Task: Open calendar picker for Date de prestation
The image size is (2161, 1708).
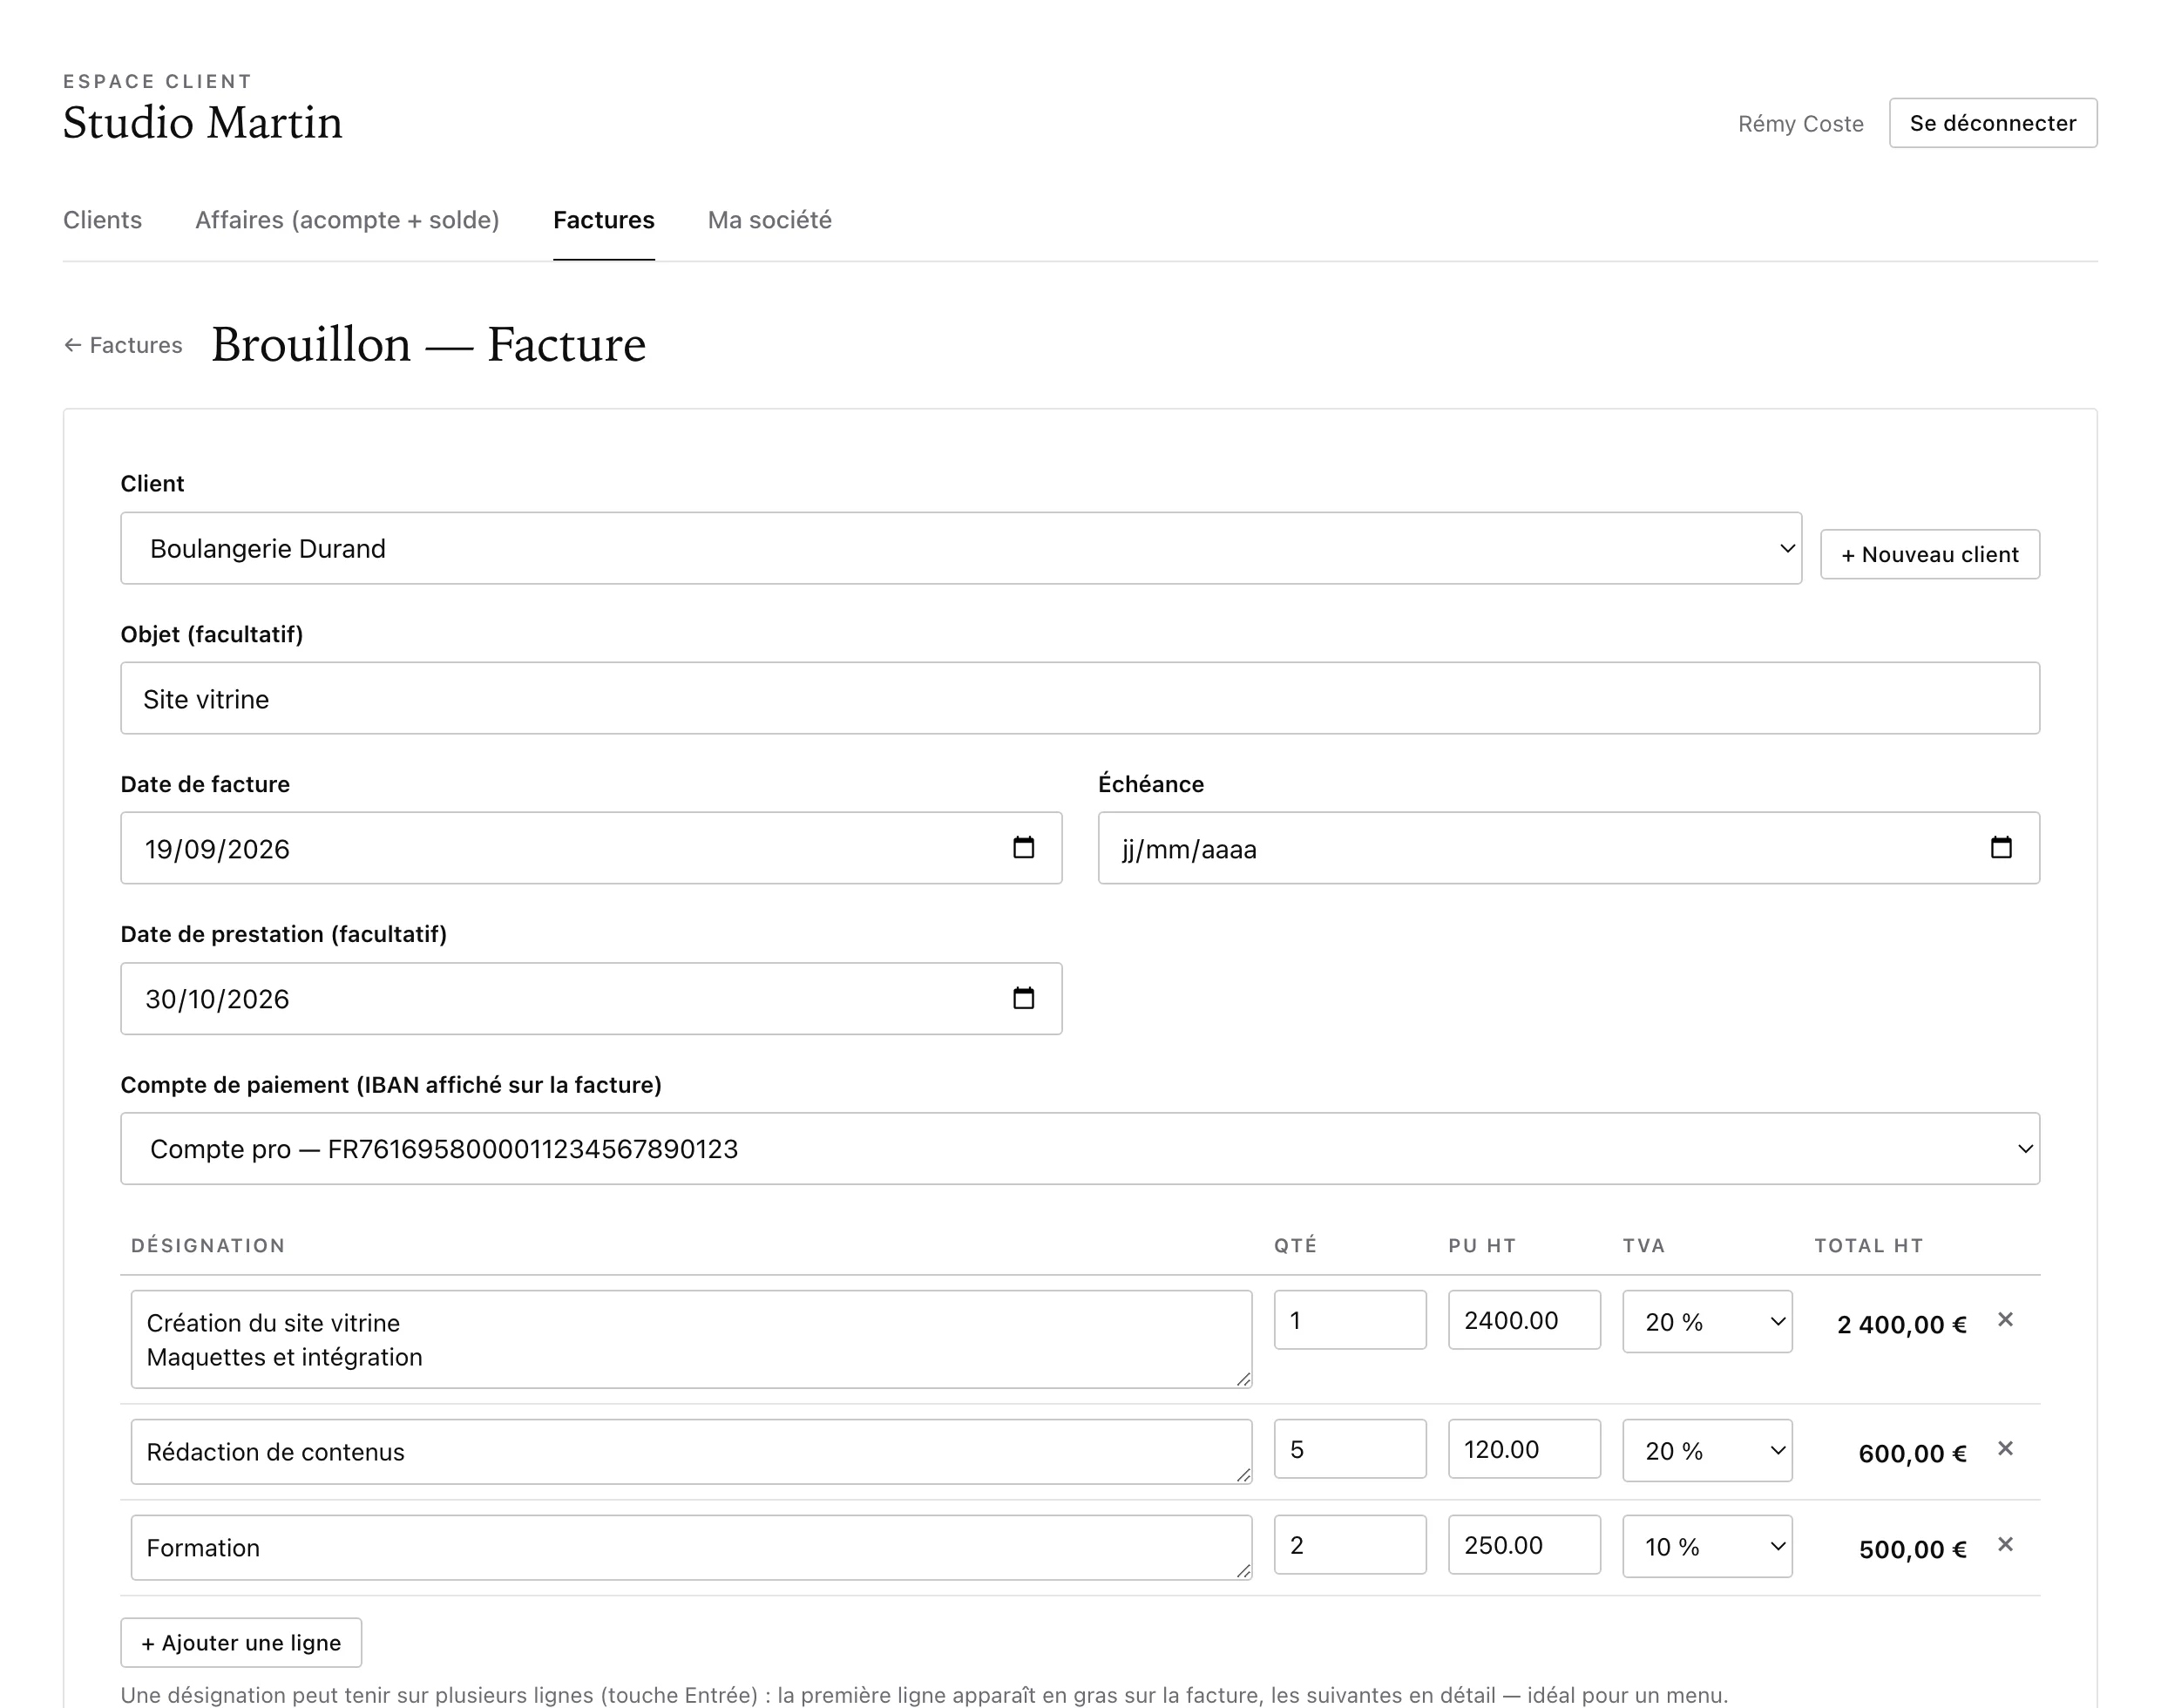Action: [x=1022, y=998]
